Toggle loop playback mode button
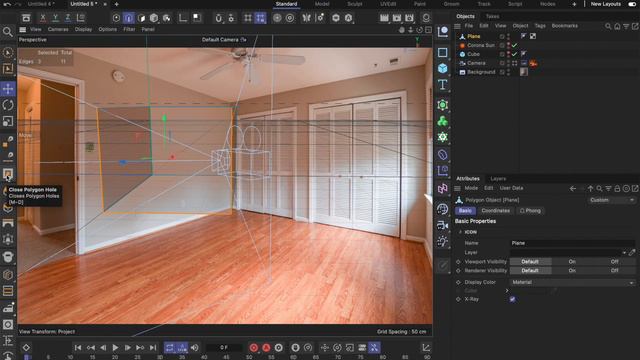 point(169,347)
